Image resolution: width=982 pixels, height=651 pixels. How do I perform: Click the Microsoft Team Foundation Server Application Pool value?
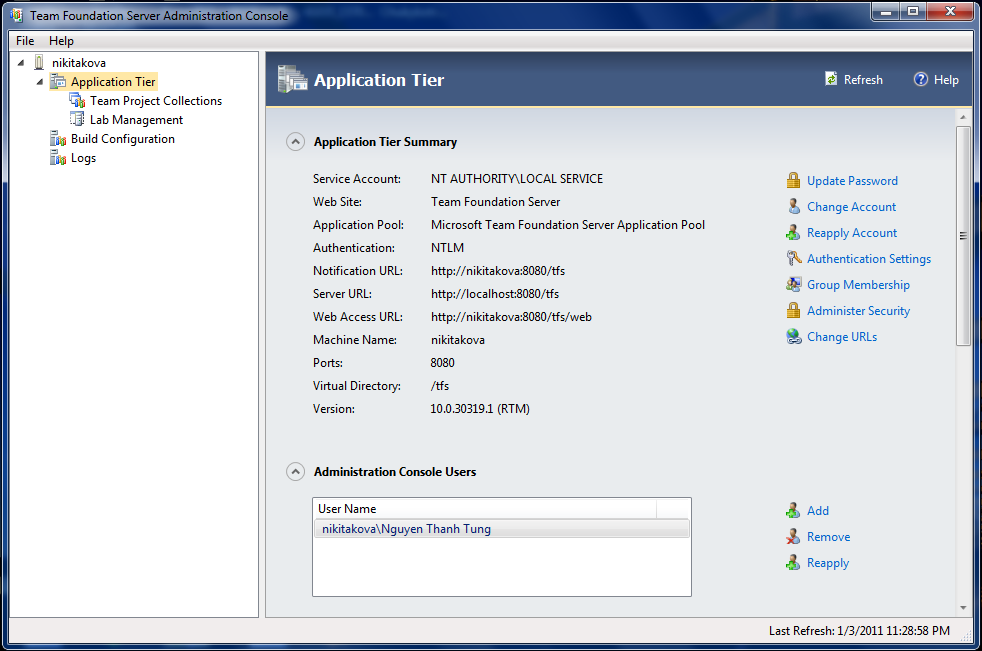click(567, 224)
